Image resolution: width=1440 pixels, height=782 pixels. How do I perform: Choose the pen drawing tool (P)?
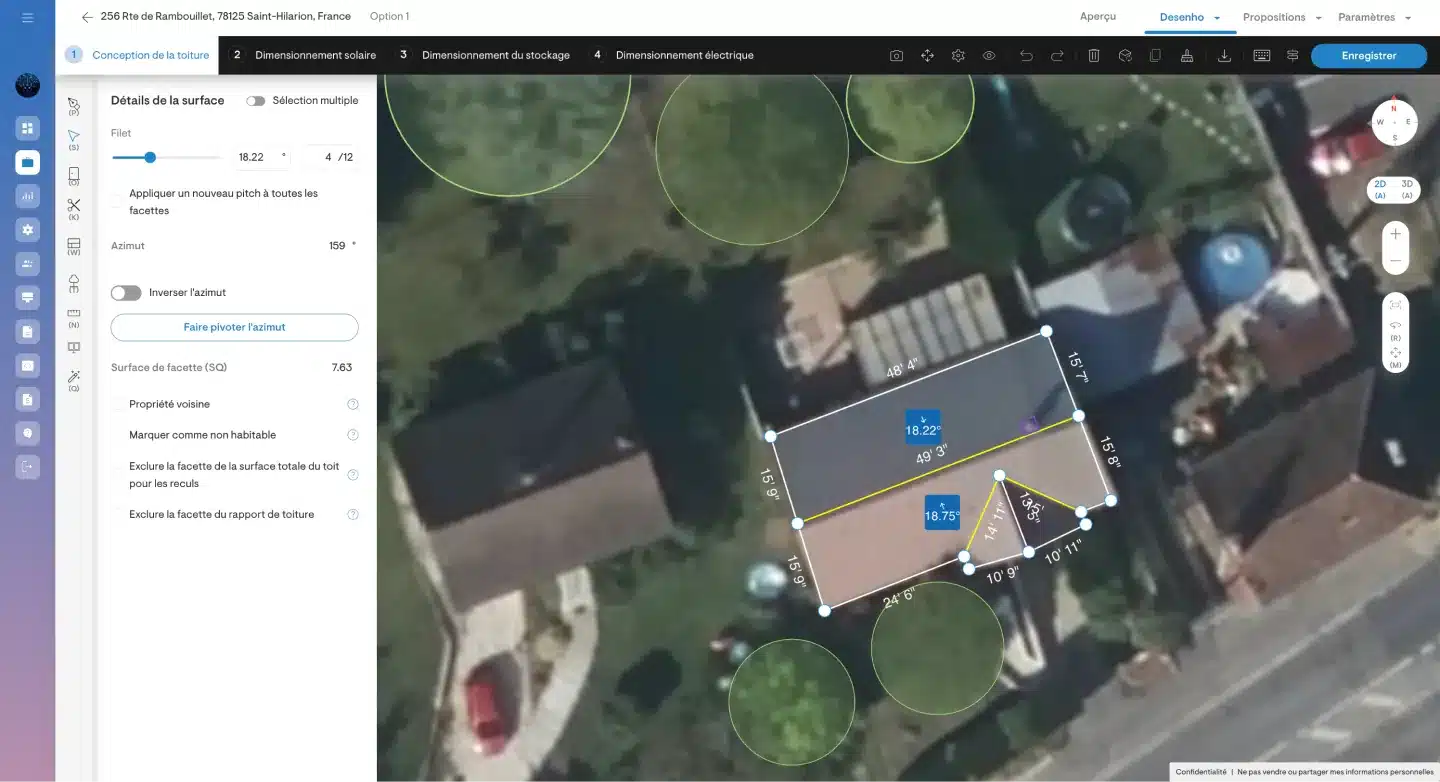tap(74, 104)
